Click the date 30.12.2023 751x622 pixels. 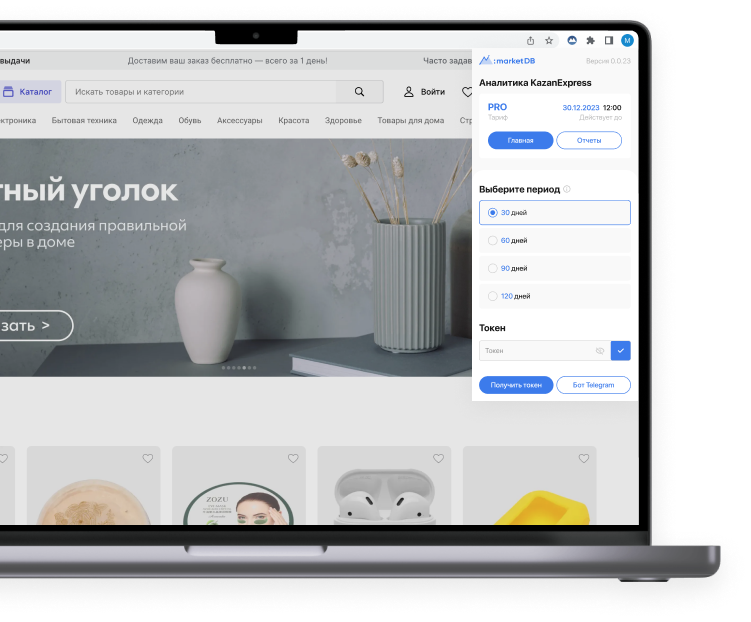(x=580, y=108)
